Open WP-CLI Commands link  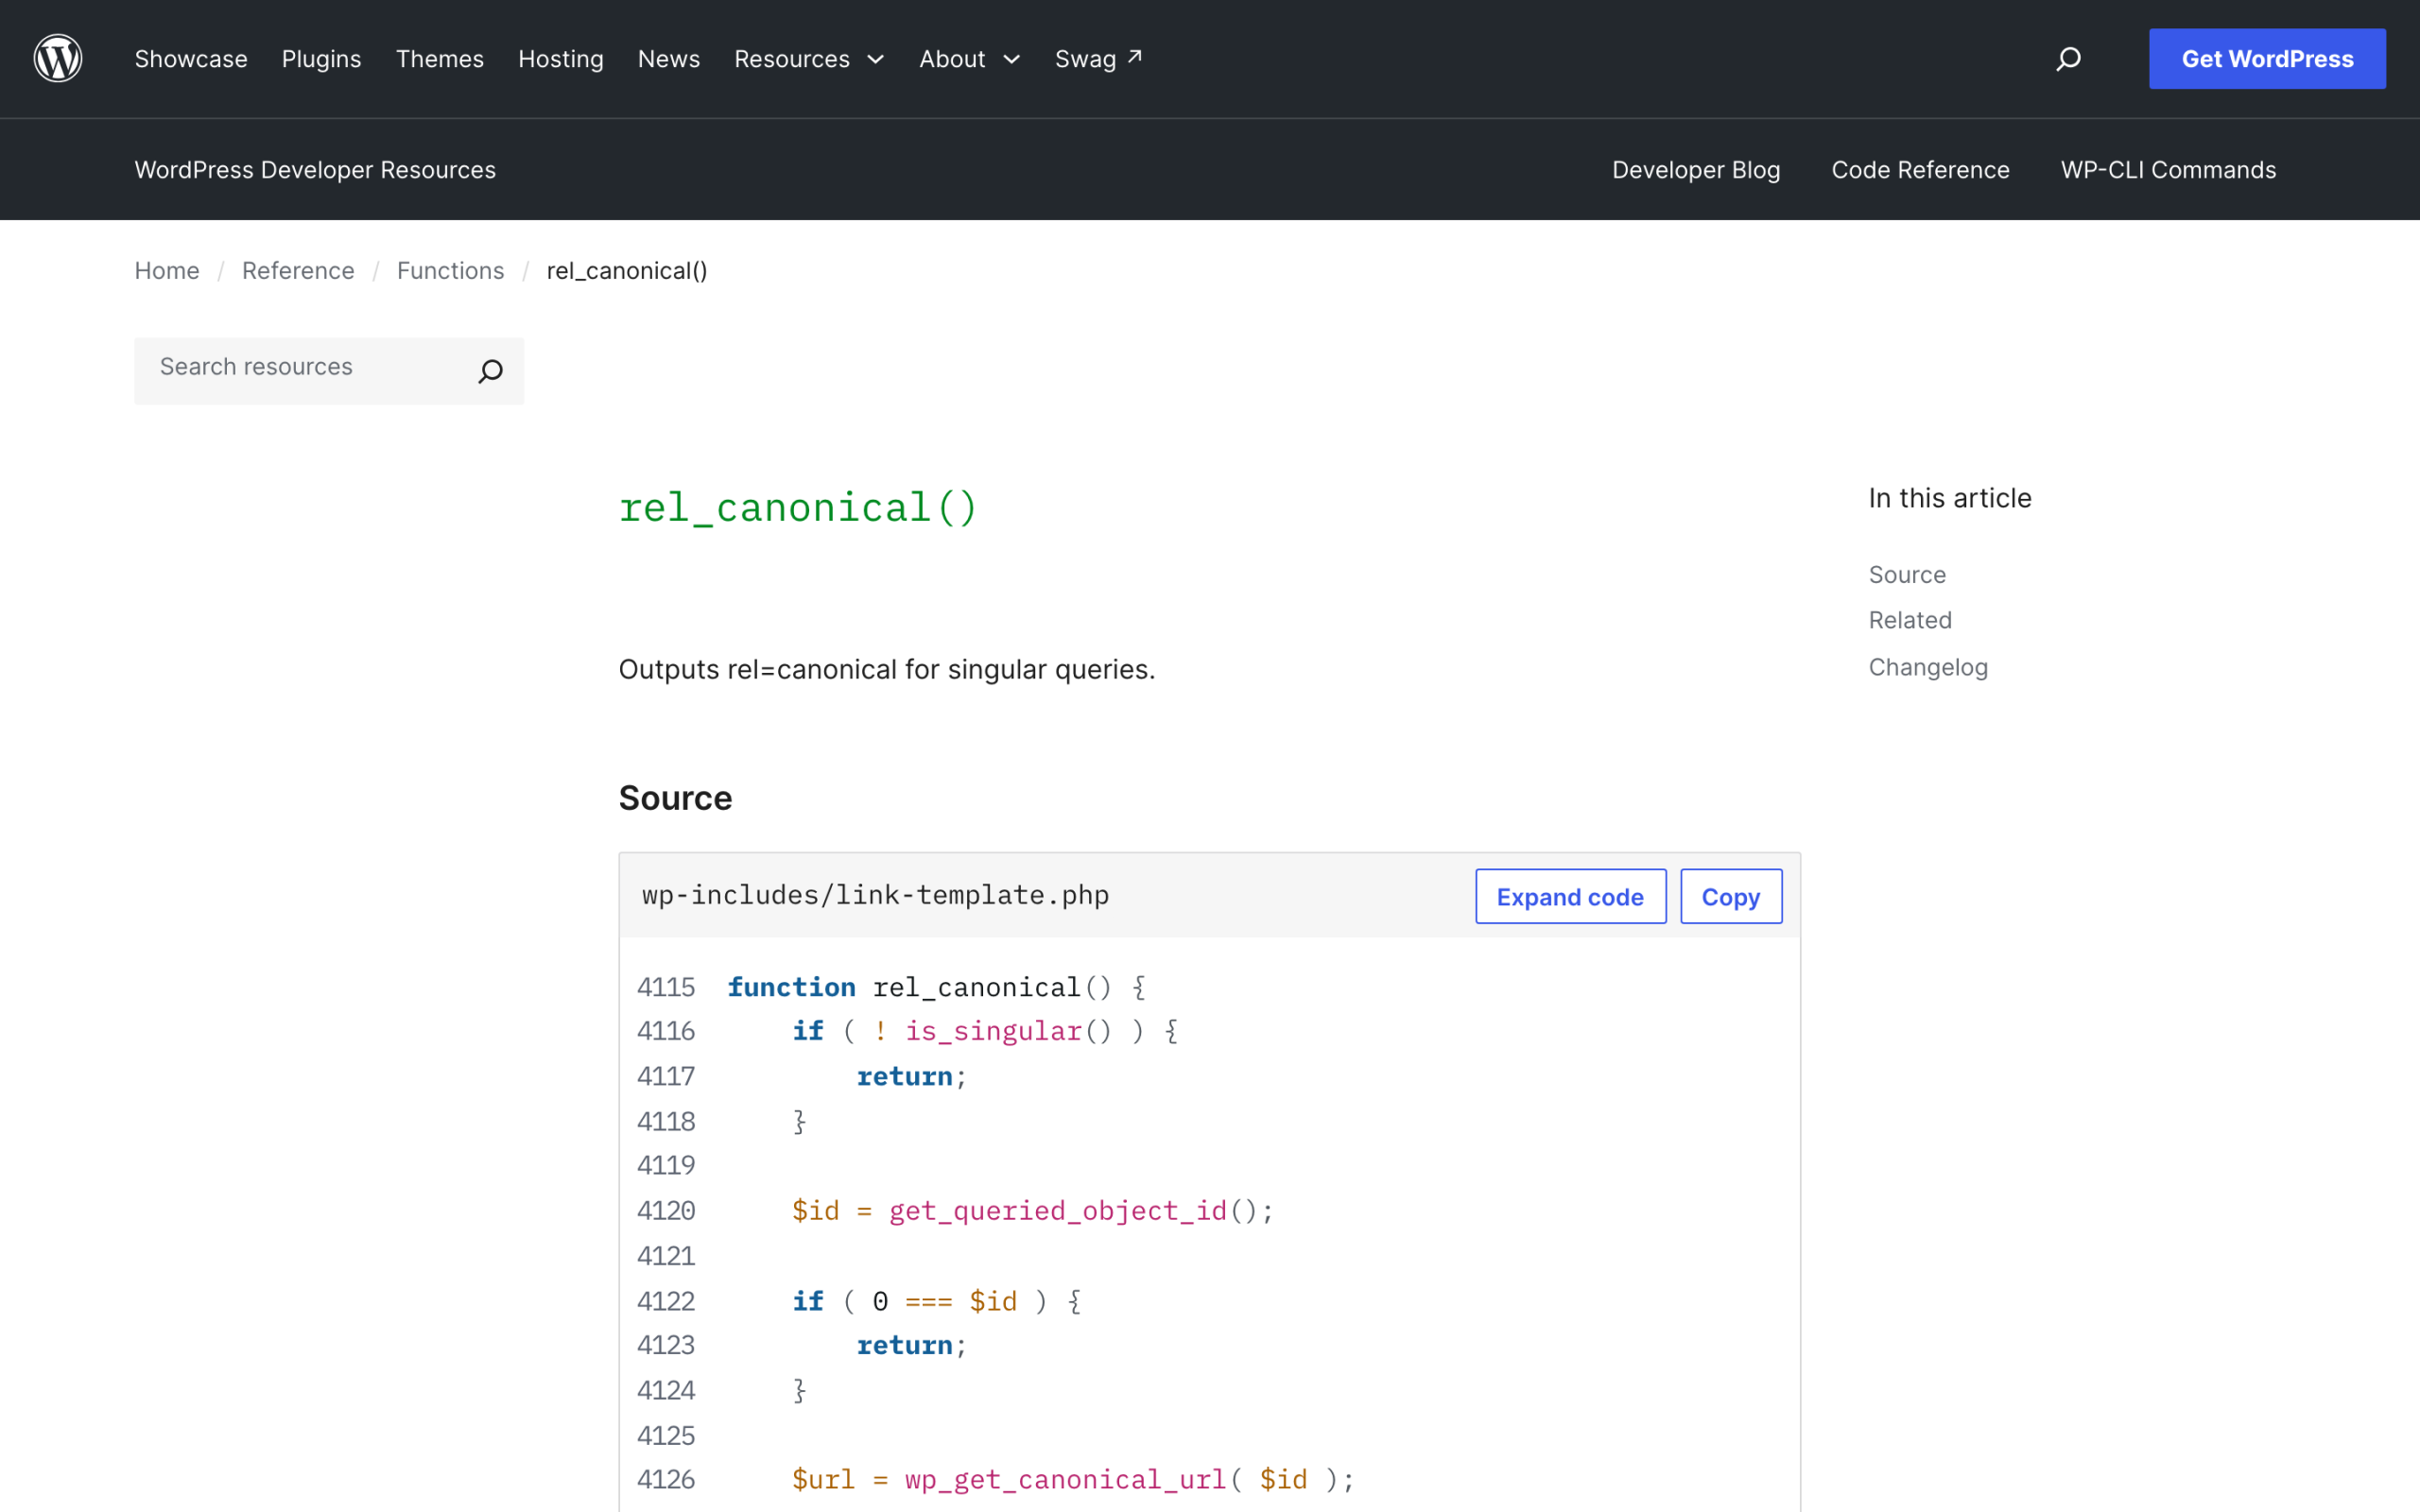2168,170
